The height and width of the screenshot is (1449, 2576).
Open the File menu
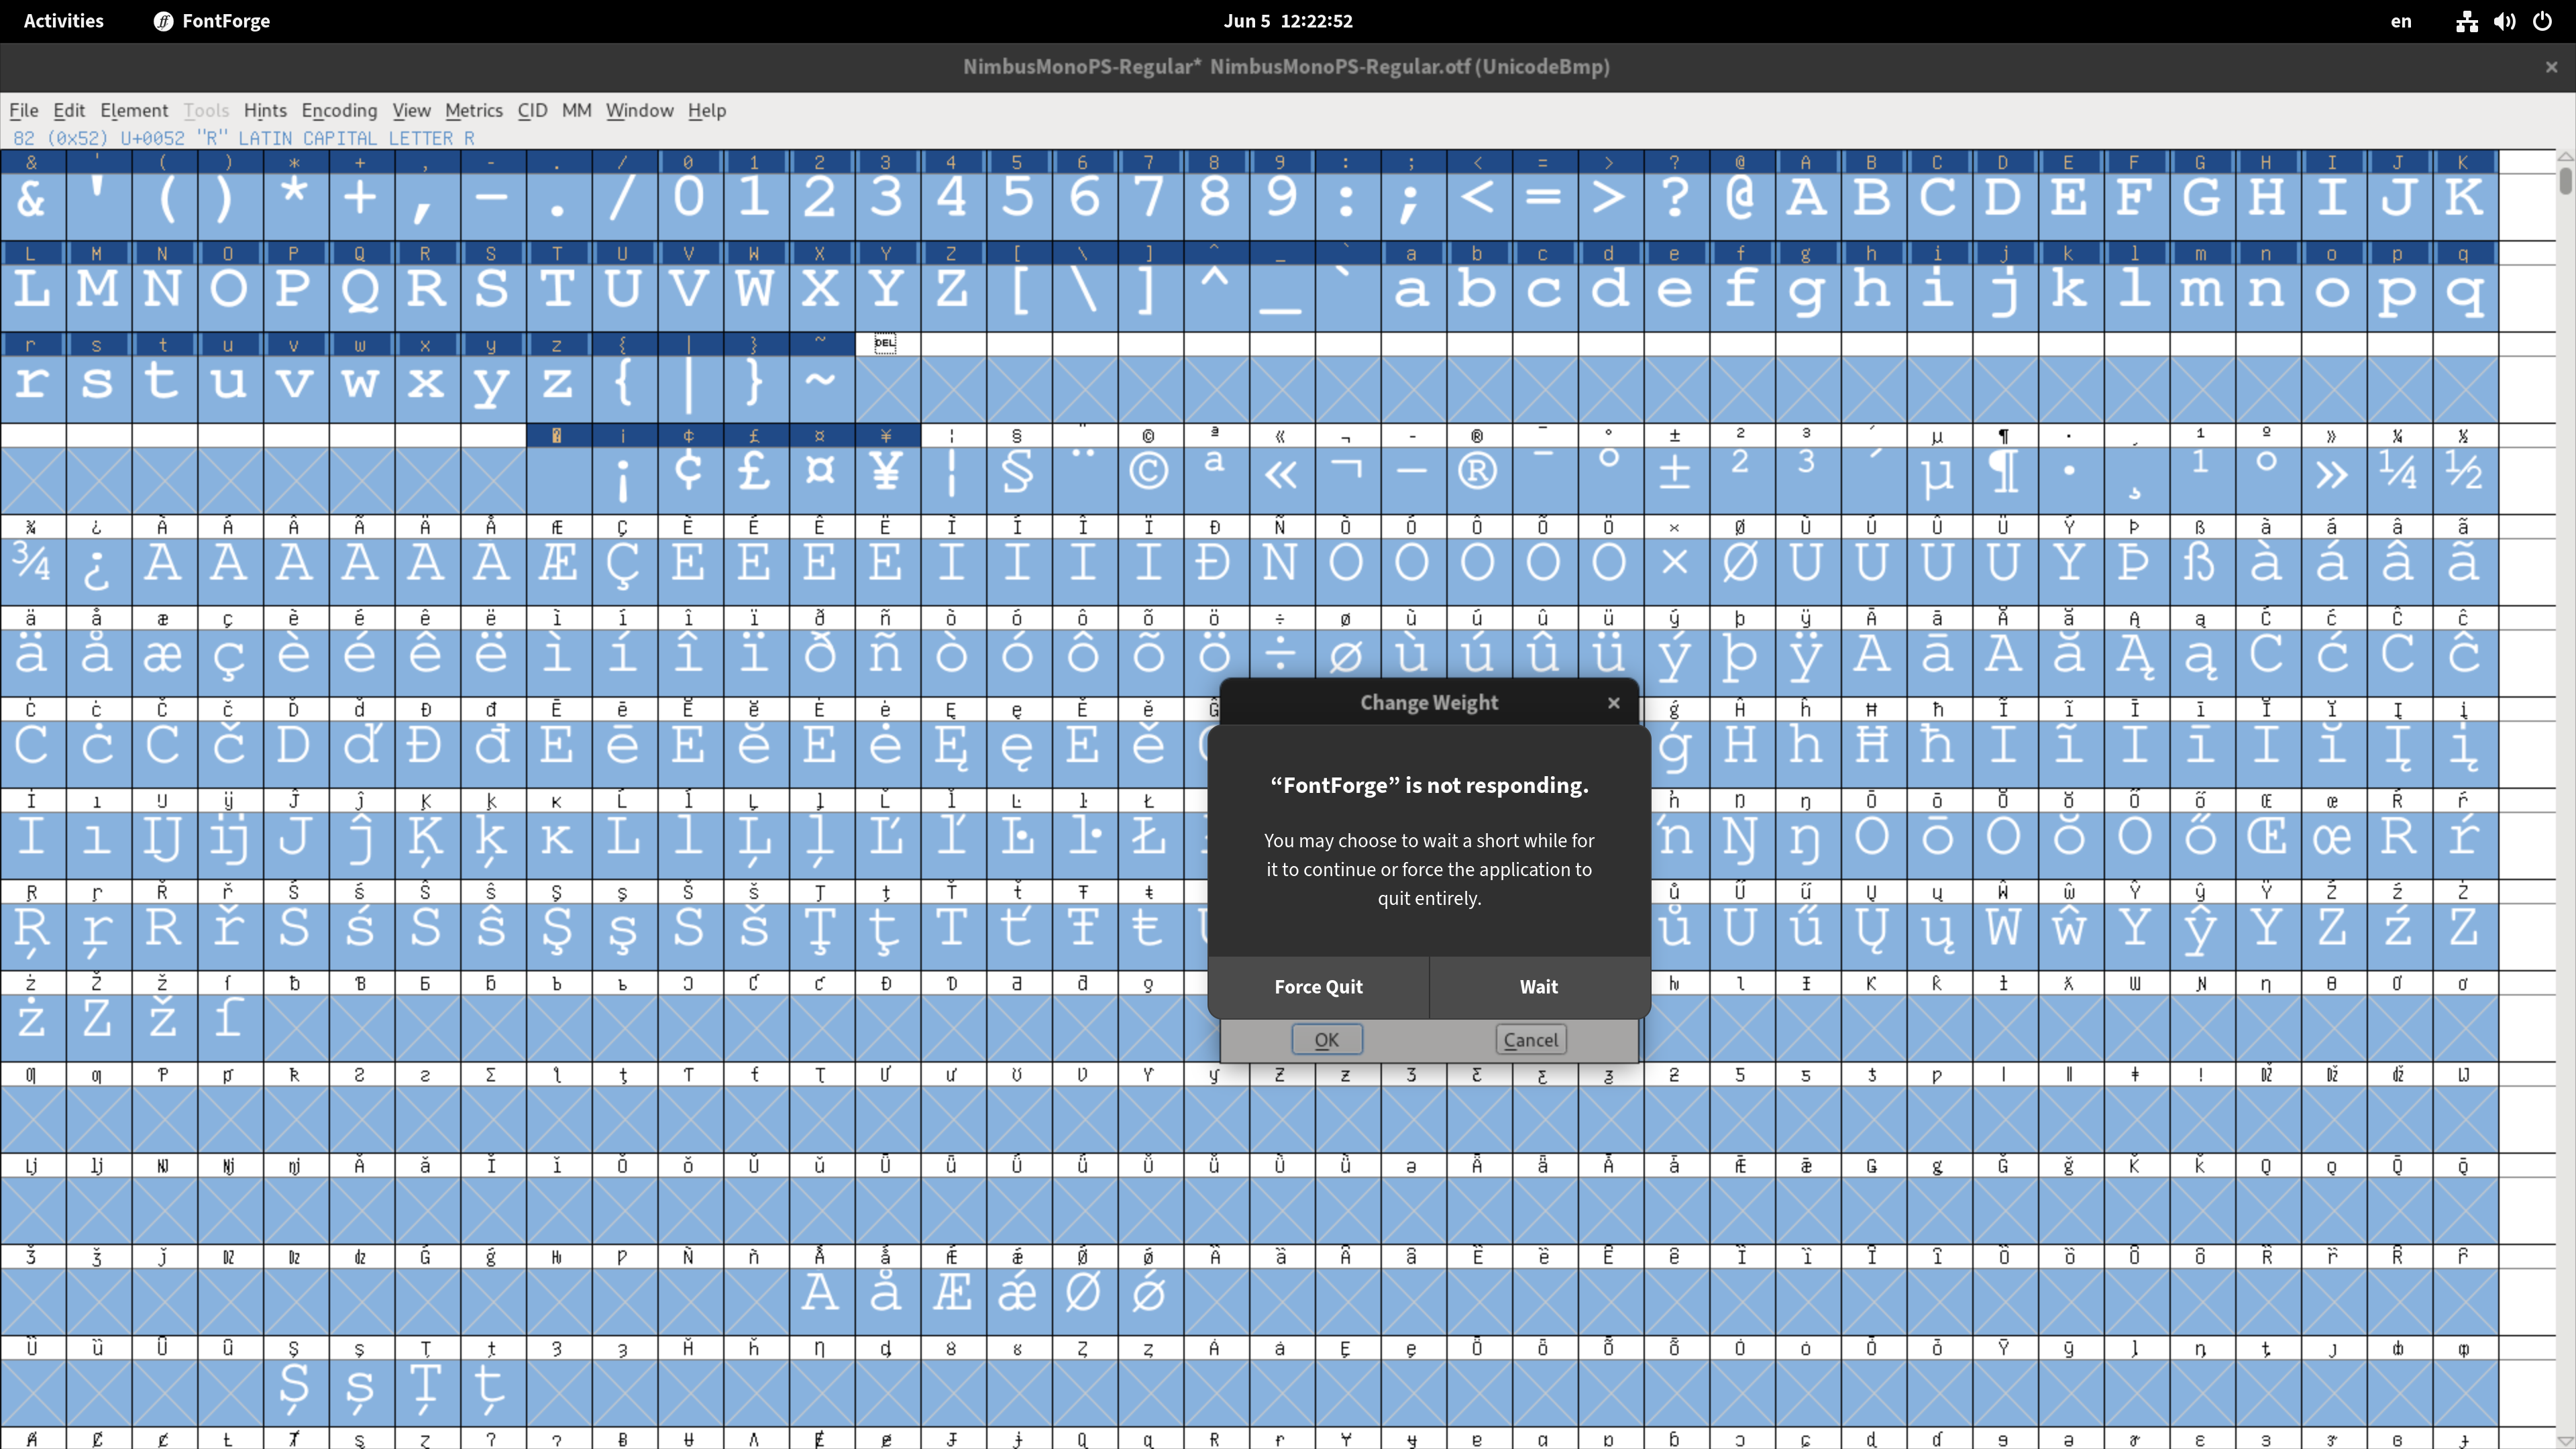click(x=23, y=110)
